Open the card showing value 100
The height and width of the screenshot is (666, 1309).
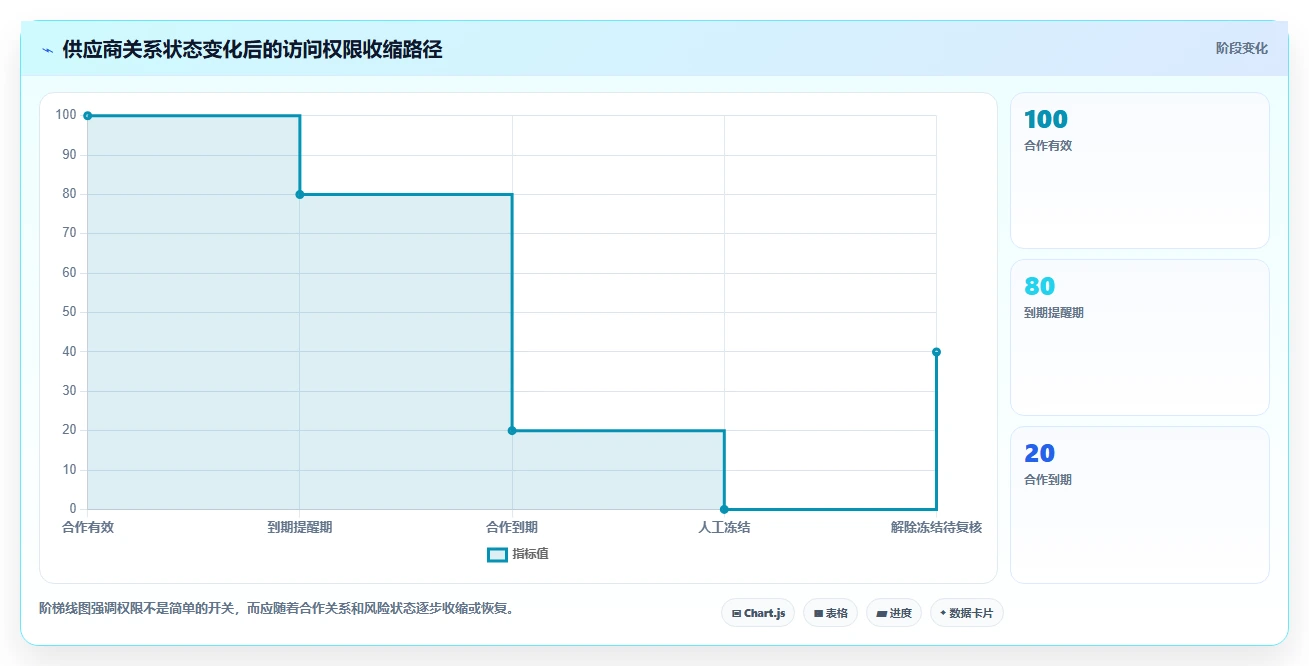(x=1140, y=170)
